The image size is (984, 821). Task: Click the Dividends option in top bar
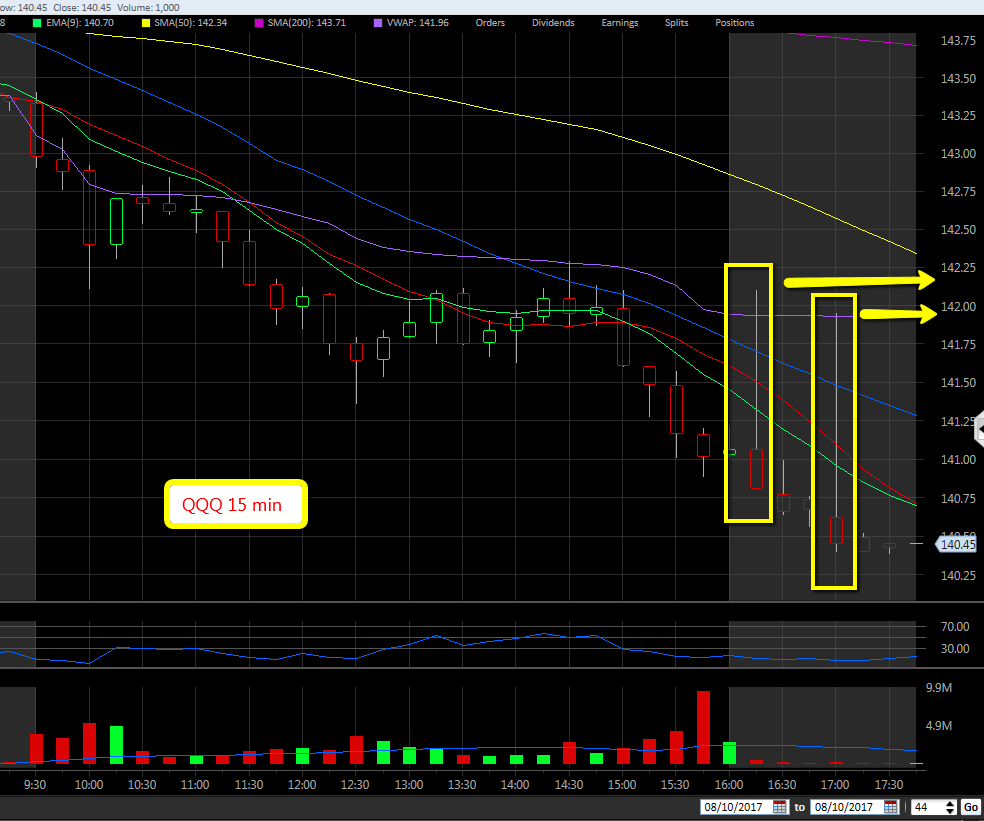pos(553,22)
